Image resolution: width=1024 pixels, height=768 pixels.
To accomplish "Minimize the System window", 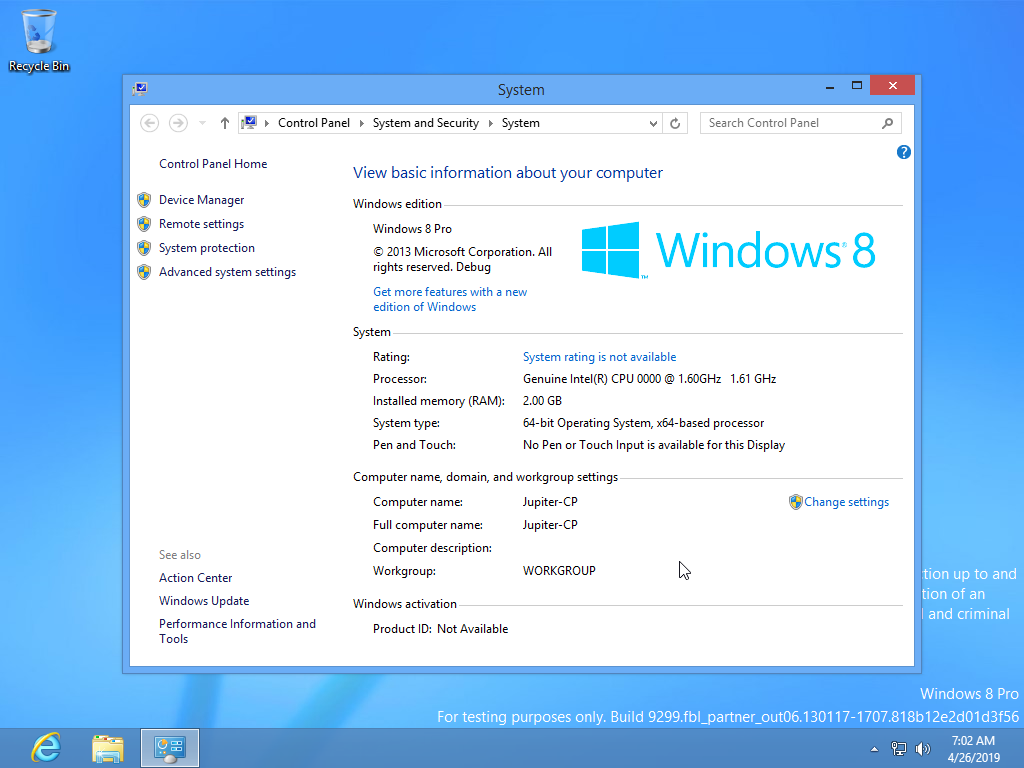I will click(830, 86).
